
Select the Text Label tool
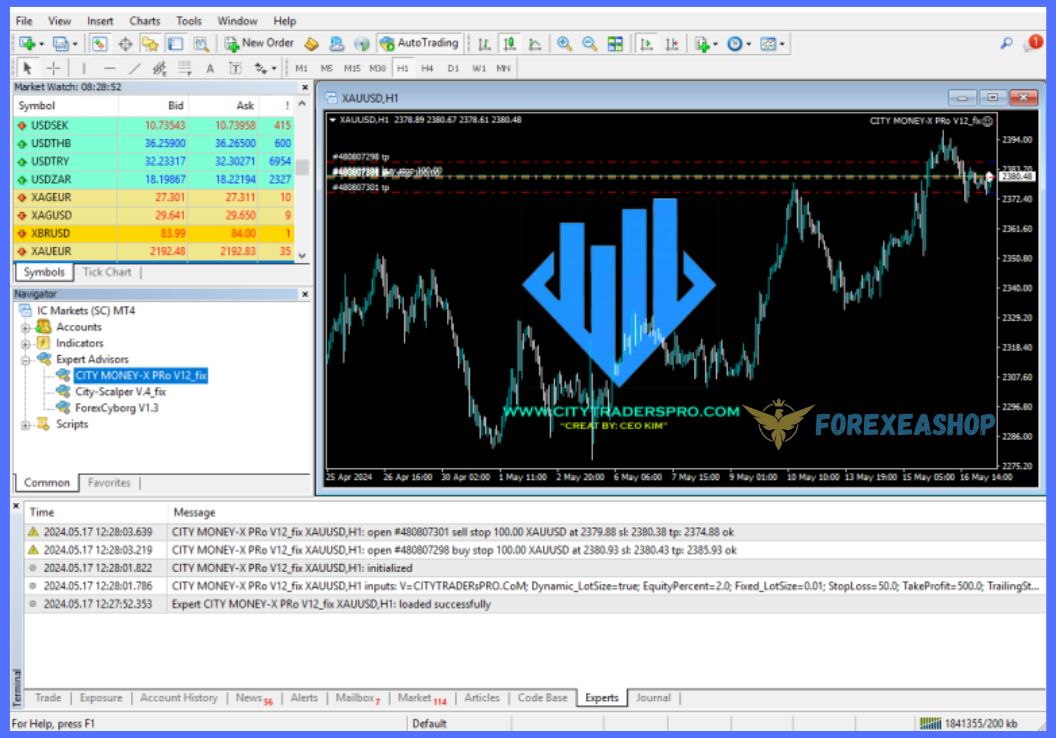click(x=235, y=68)
